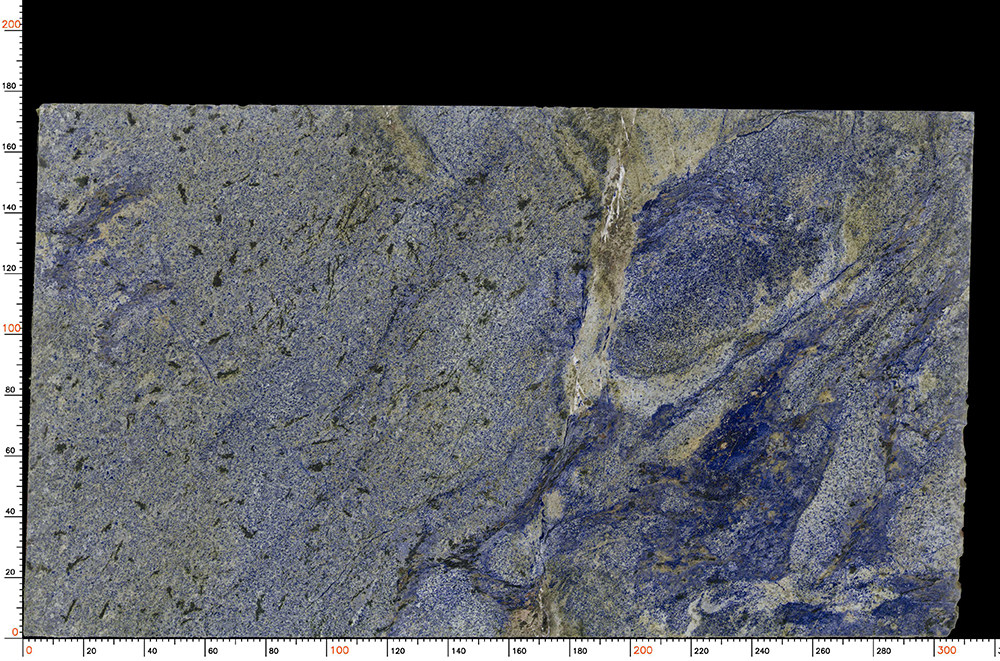Select the 40 label on the bottom ruler
1000x661 pixels.
tap(151, 650)
